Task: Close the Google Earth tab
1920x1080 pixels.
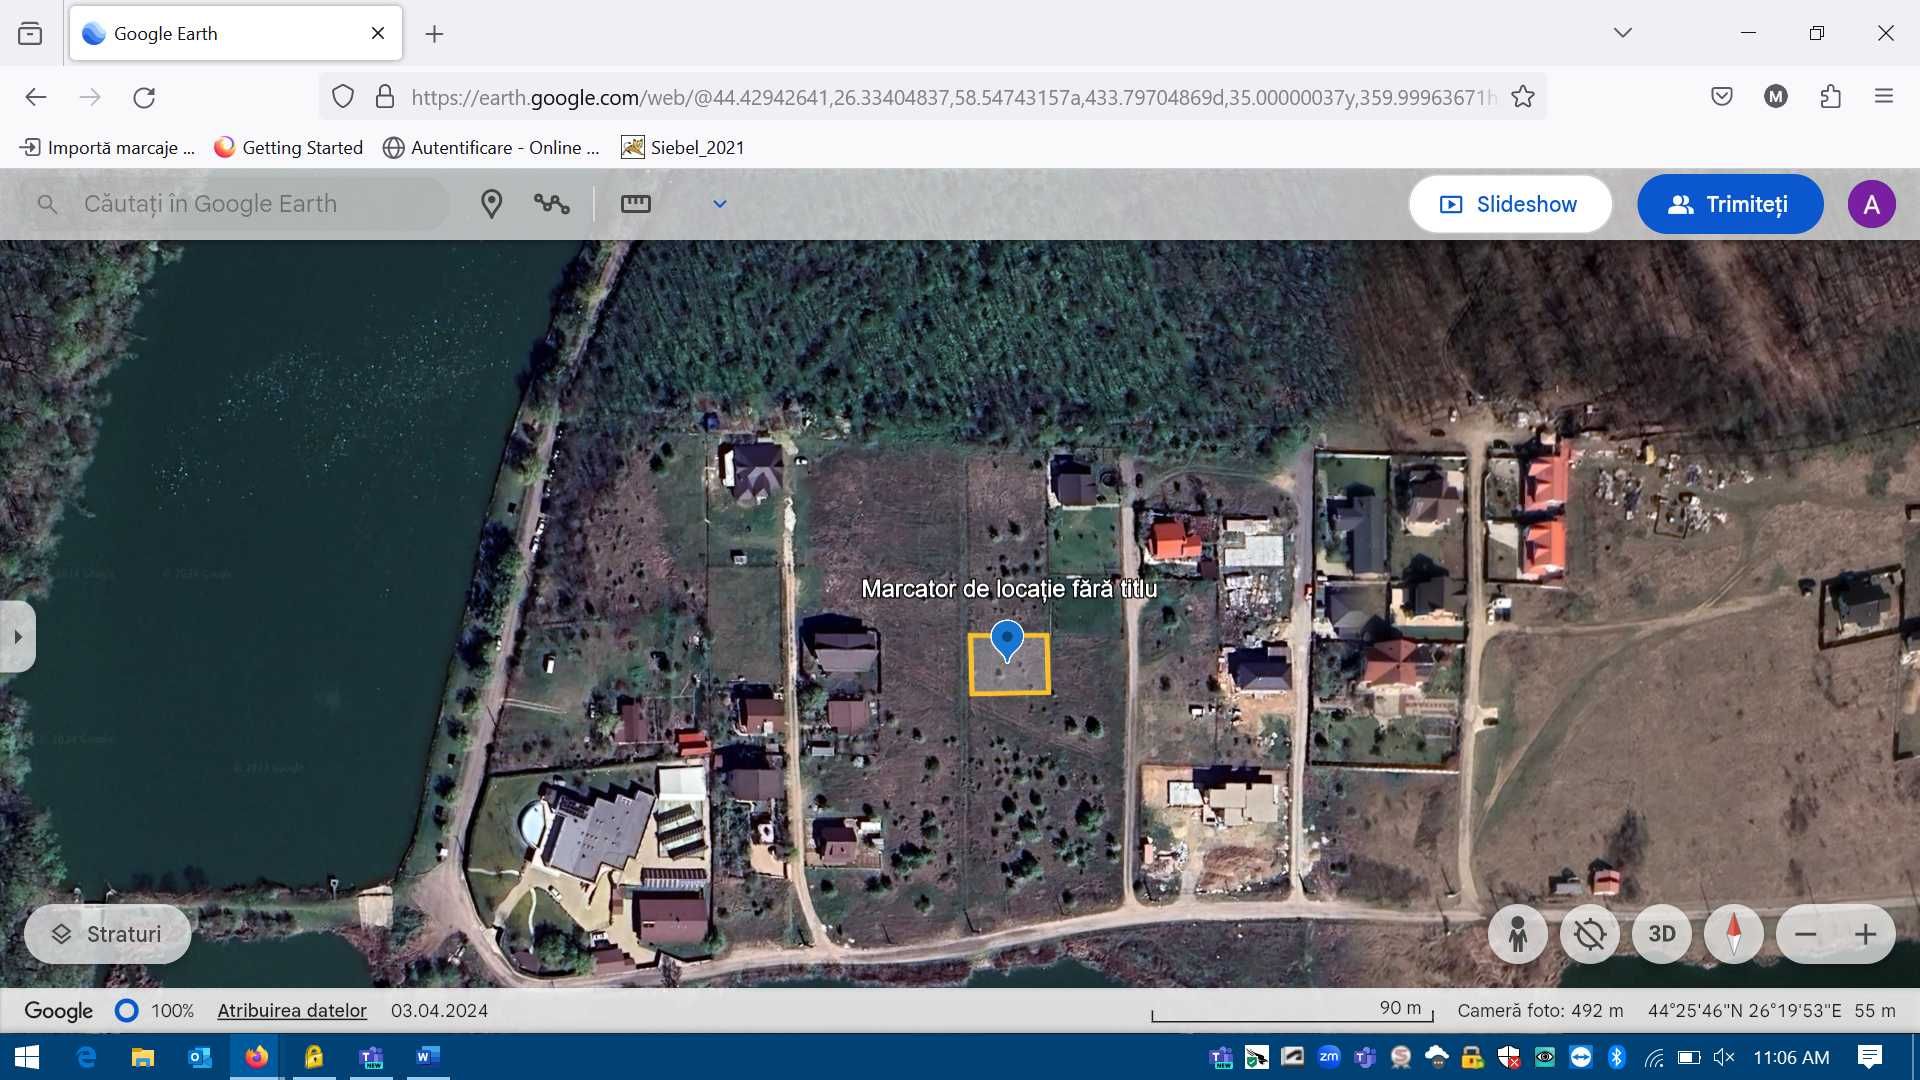Action: click(378, 33)
